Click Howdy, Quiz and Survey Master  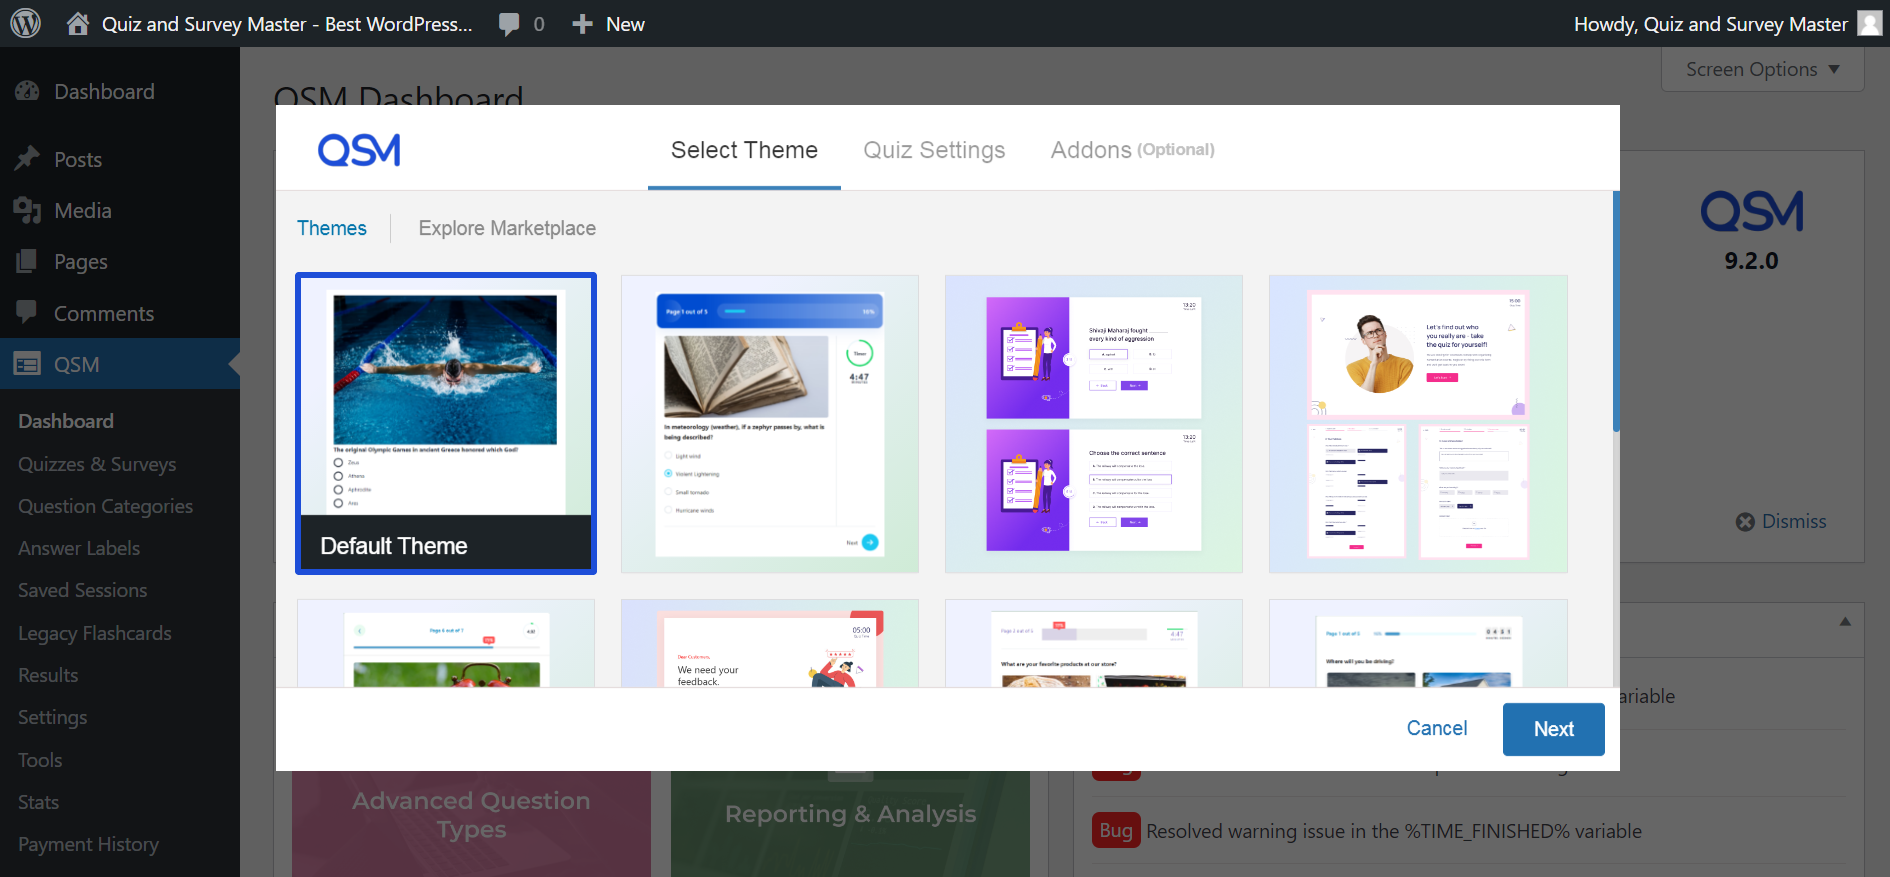coord(1710,24)
